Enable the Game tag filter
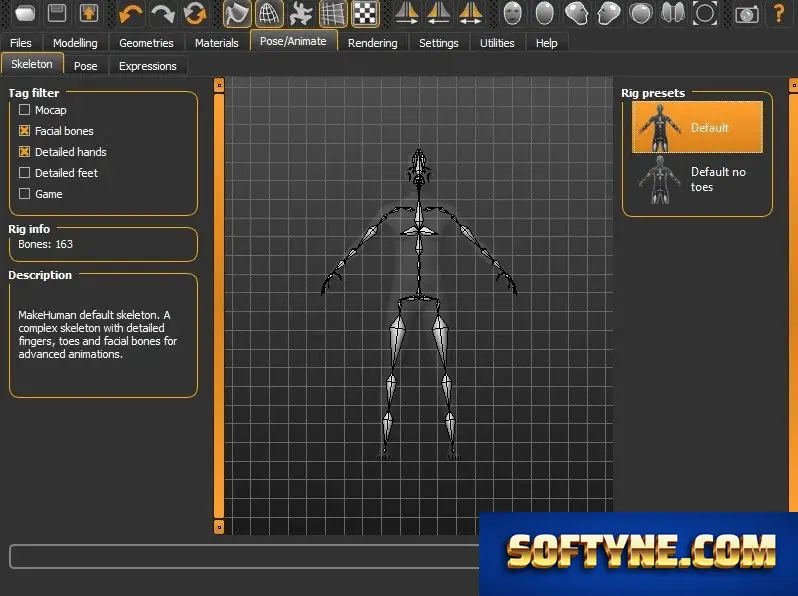The image size is (798, 596). (24, 193)
